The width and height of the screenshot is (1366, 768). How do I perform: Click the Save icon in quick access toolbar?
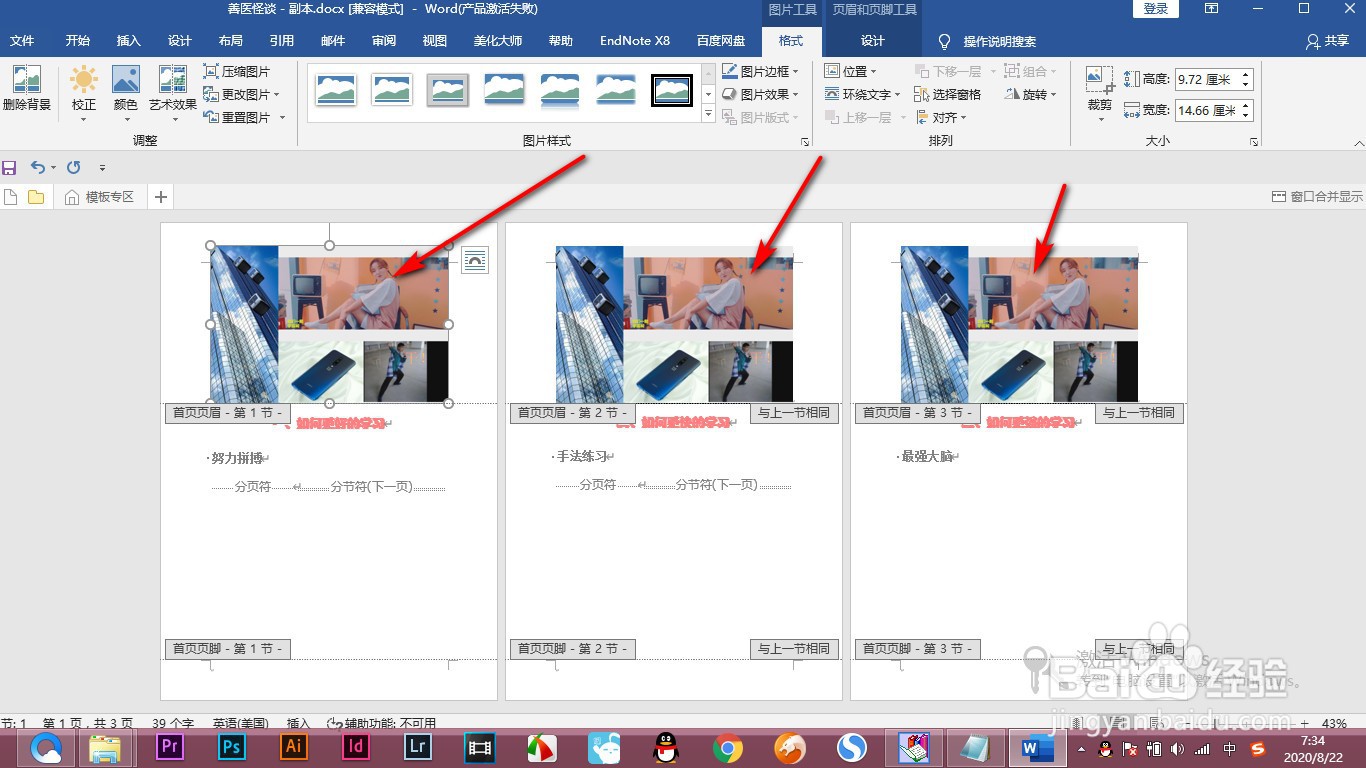click(10, 168)
